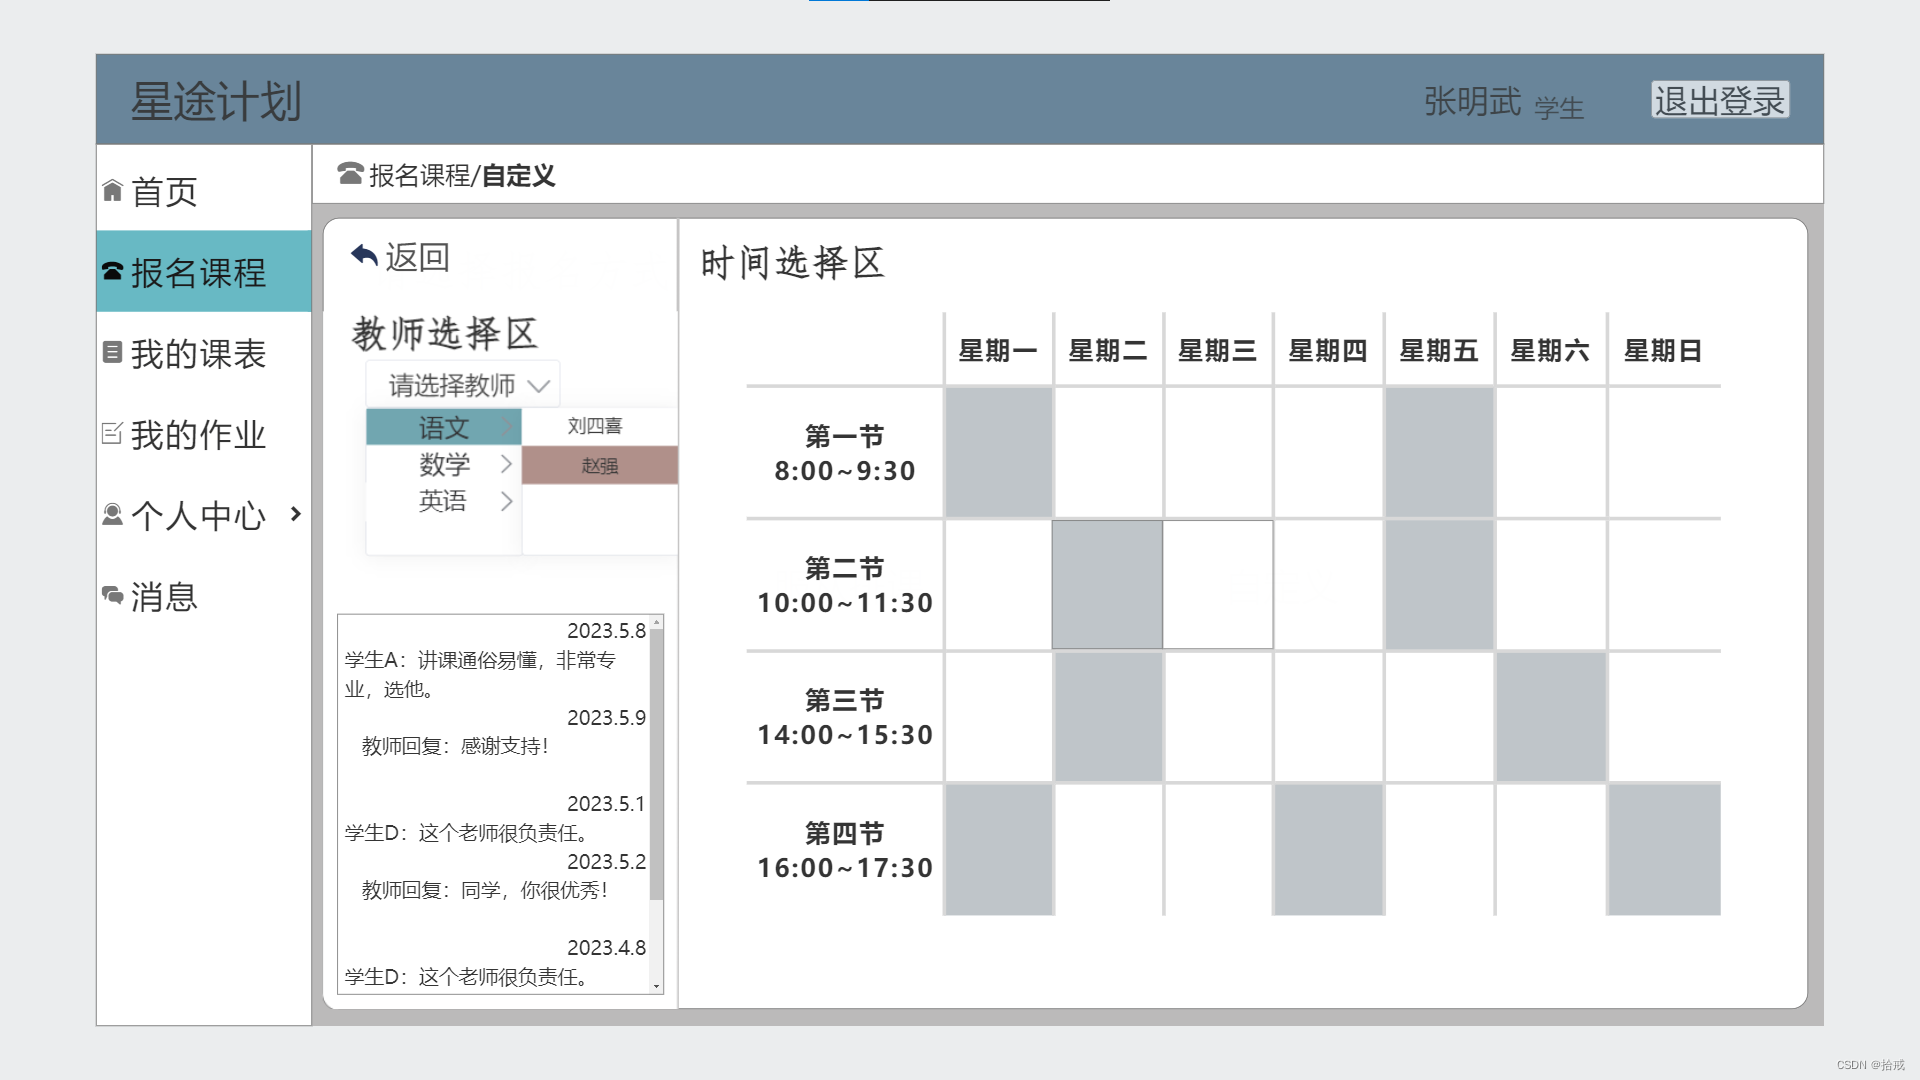This screenshot has width=1920, height=1080.
Task: Click the highlighted 赵强 teacher entry
Action: 599,466
